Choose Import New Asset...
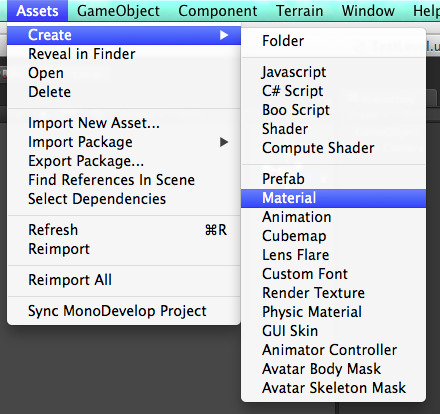Screen dimensions: 440x414 124,123
